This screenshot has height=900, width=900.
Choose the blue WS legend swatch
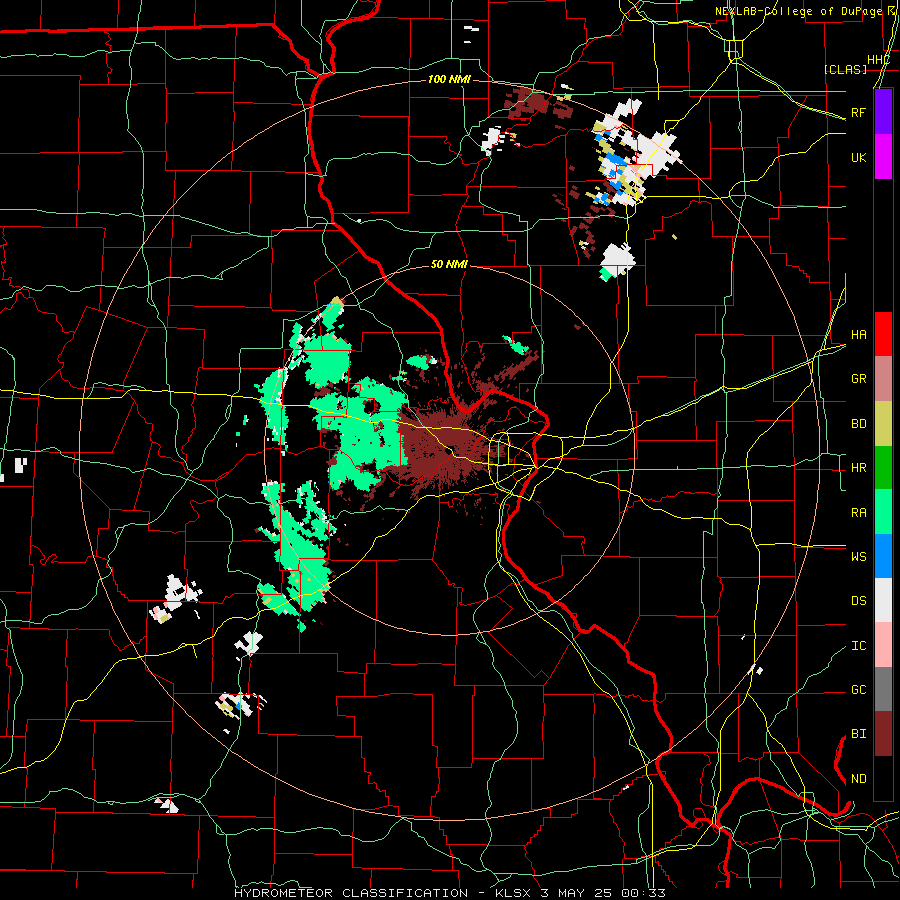[883, 556]
